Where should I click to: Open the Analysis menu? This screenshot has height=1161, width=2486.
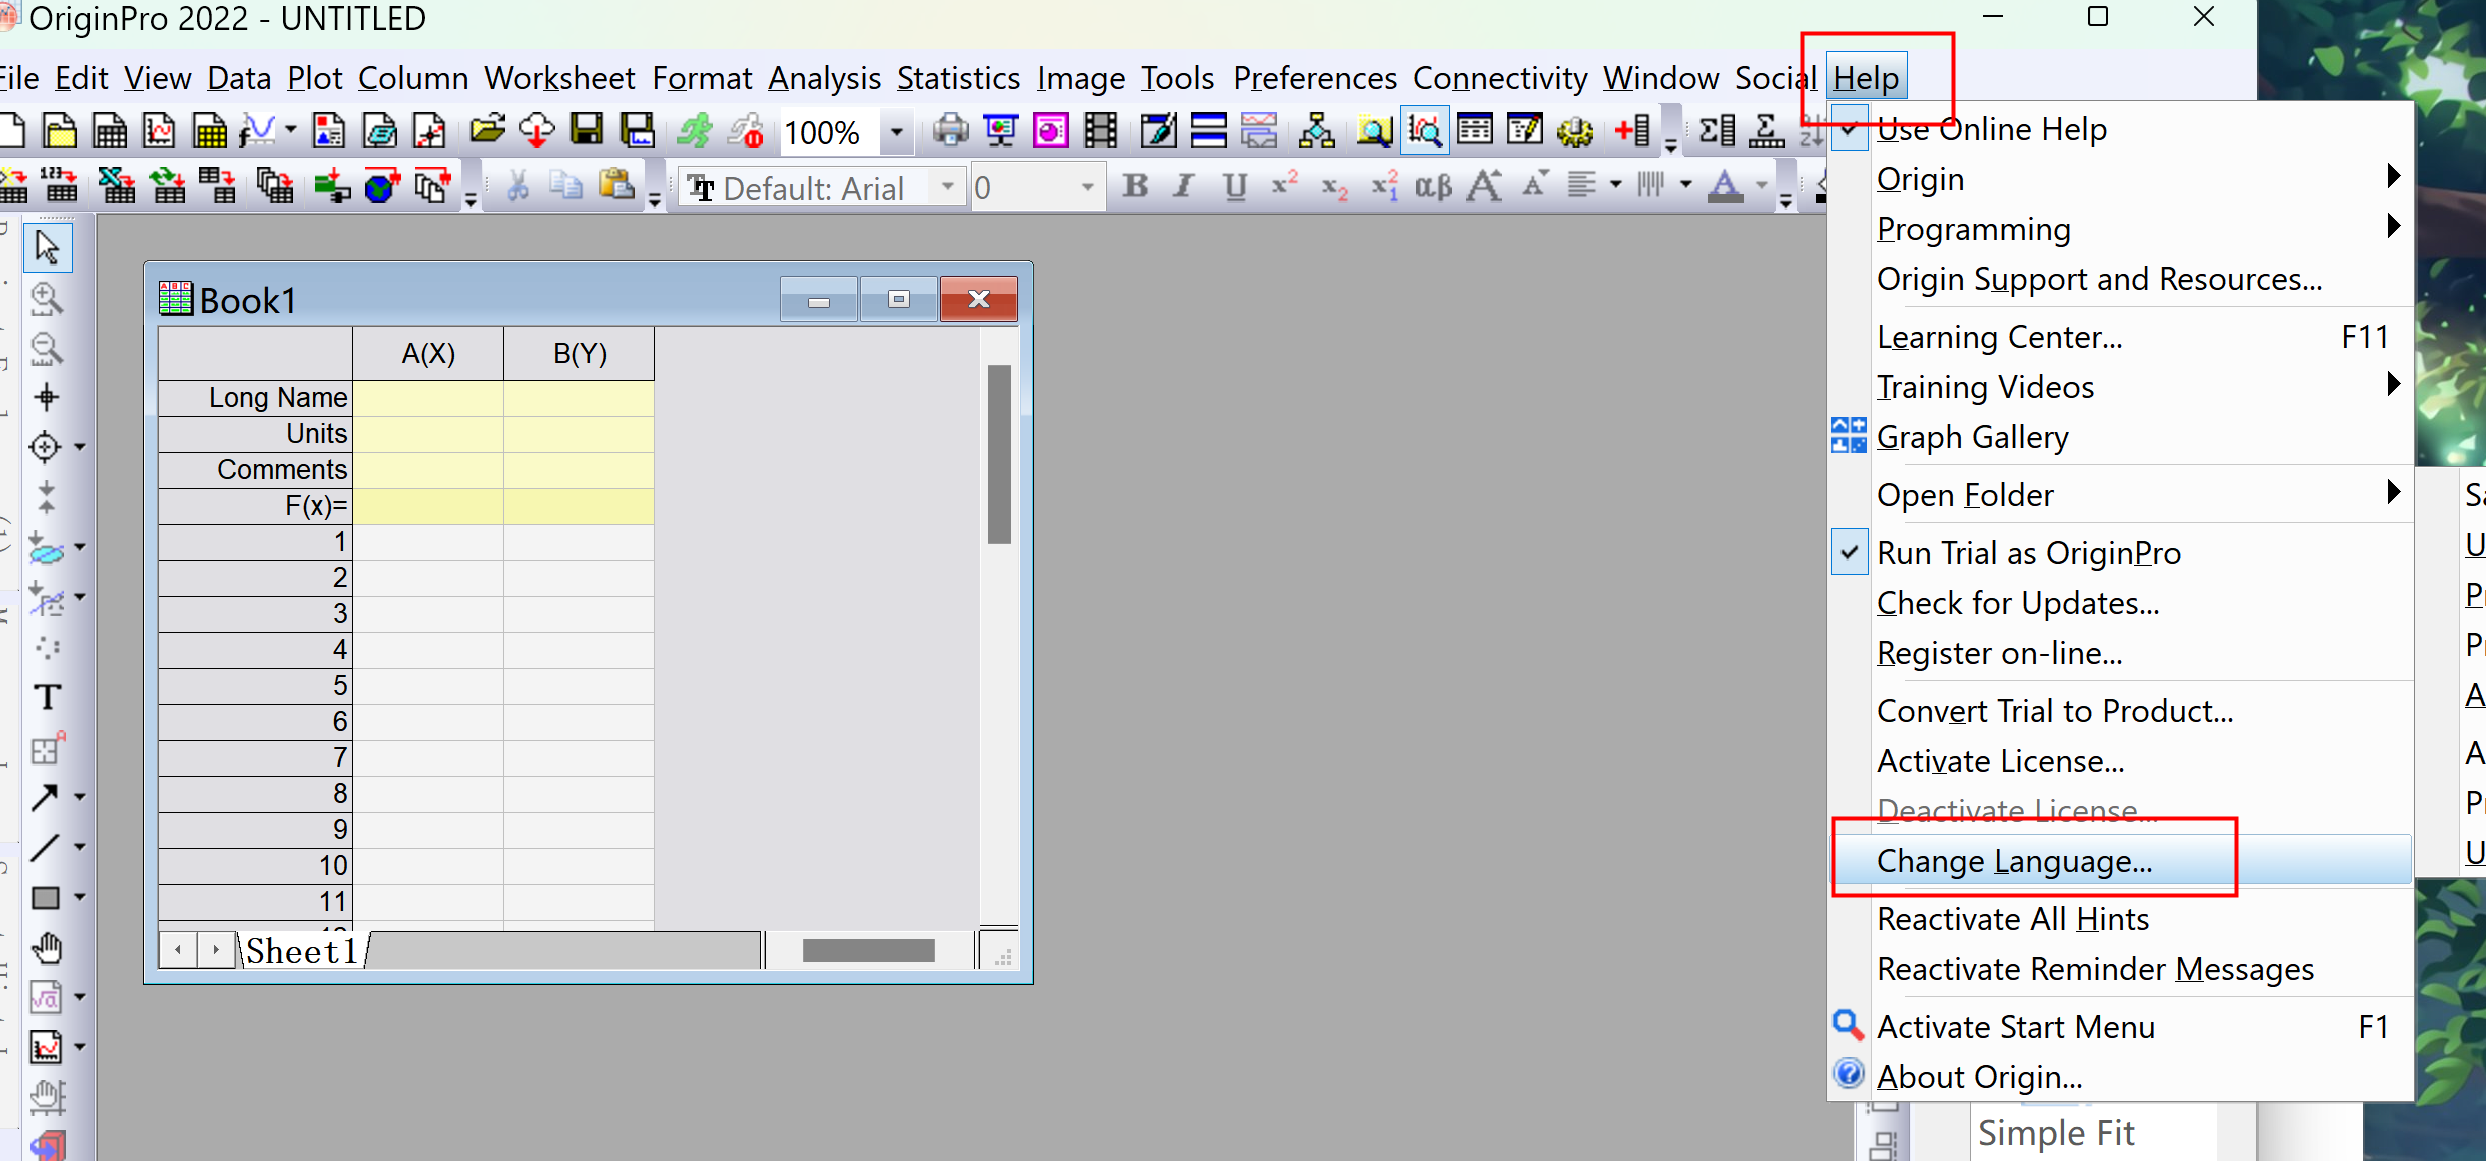[x=824, y=78]
